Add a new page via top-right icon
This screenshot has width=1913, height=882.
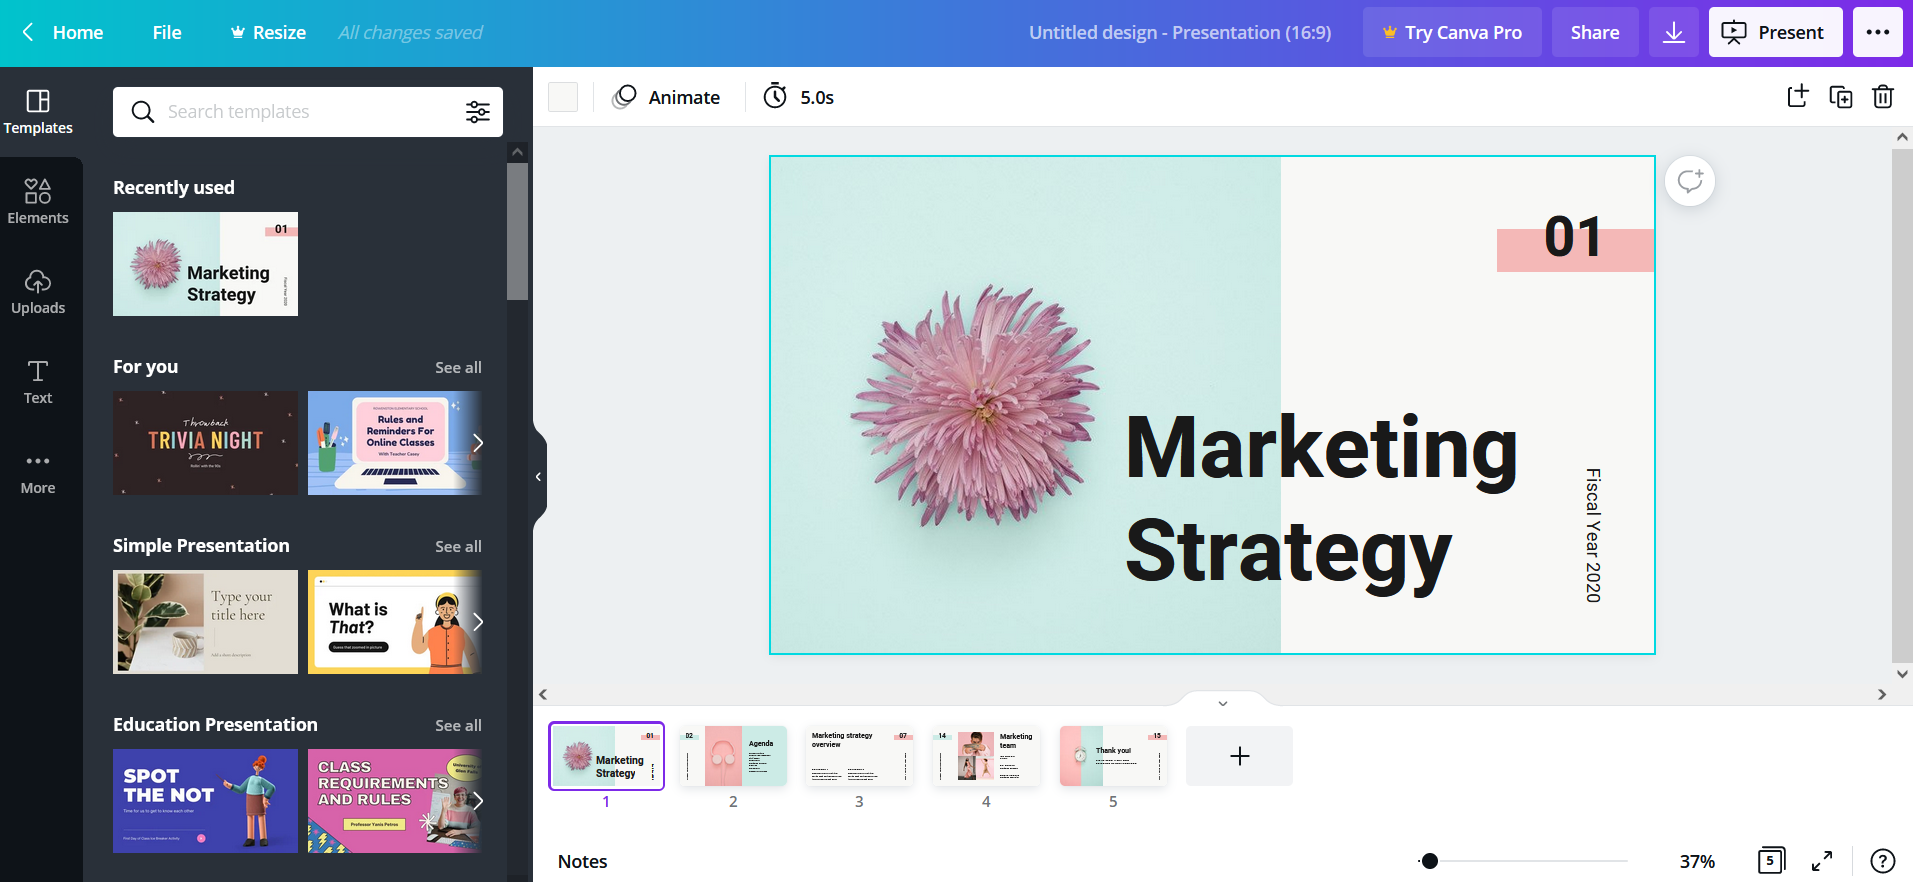click(x=1797, y=97)
